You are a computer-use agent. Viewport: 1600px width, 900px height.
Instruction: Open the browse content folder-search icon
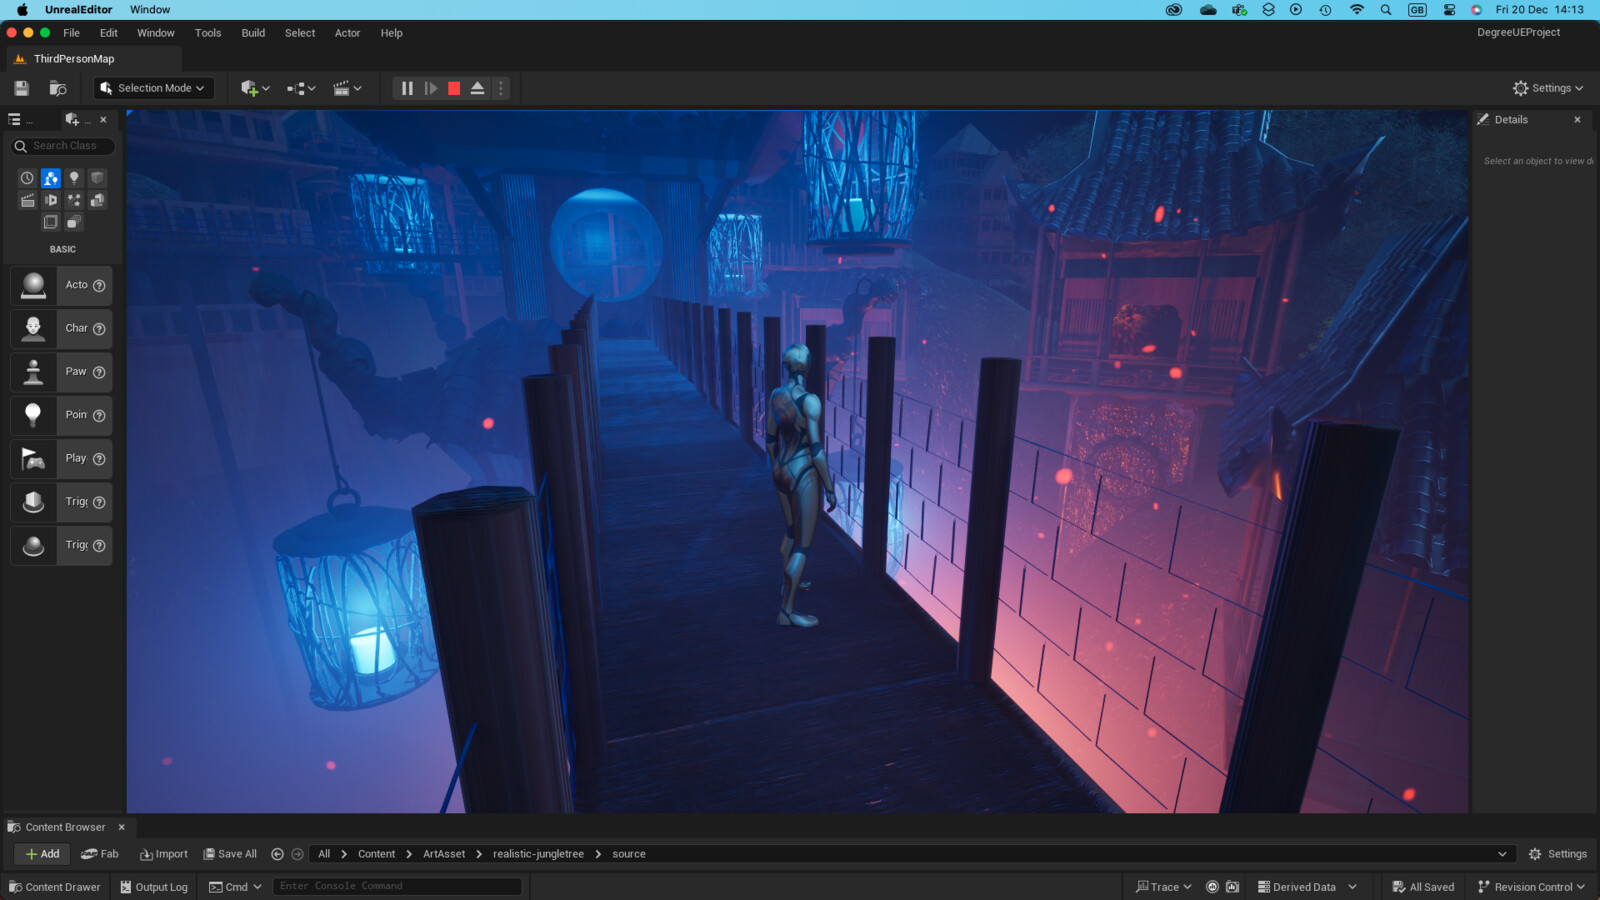pyautogui.click(x=58, y=88)
